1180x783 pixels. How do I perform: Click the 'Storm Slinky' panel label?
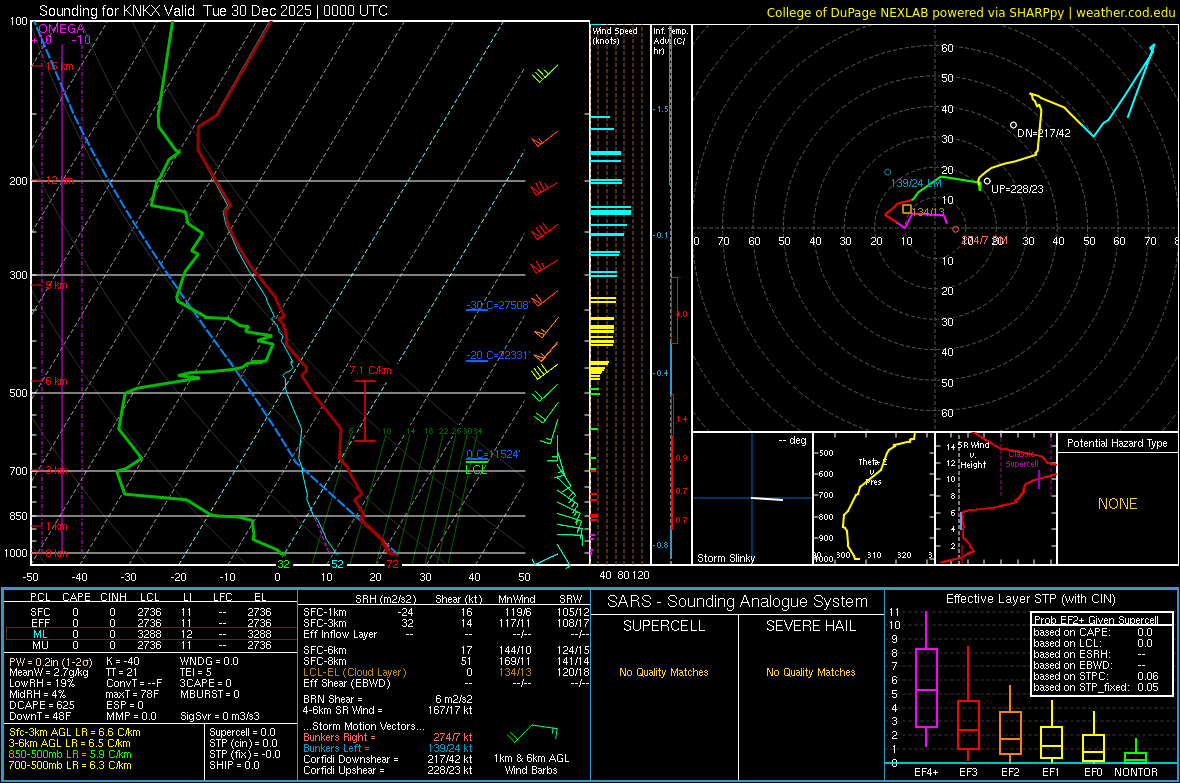[725, 558]
